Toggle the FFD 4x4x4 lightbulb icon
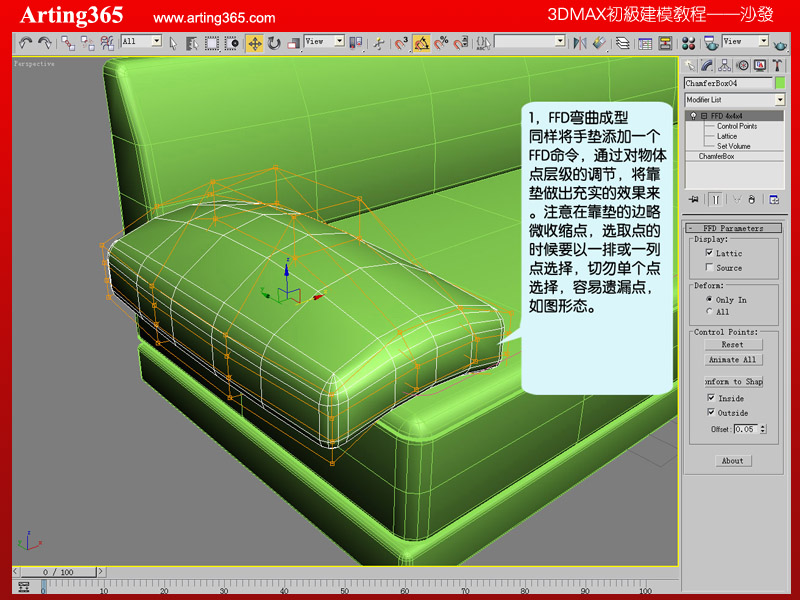 (693, 116)
